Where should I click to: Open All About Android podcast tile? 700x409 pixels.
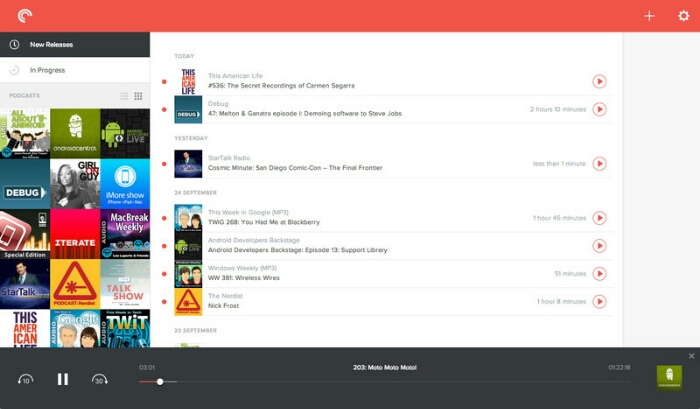[25, 134]
